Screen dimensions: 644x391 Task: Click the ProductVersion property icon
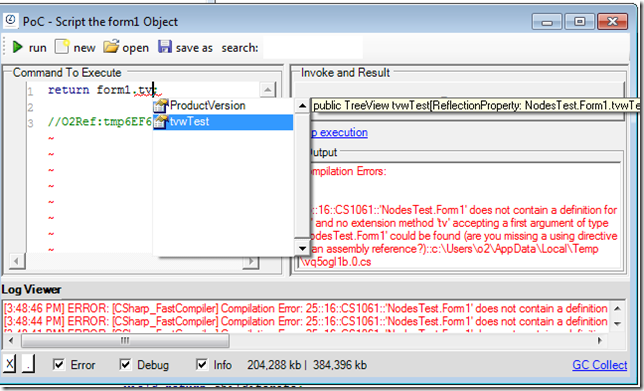(161, 106)
